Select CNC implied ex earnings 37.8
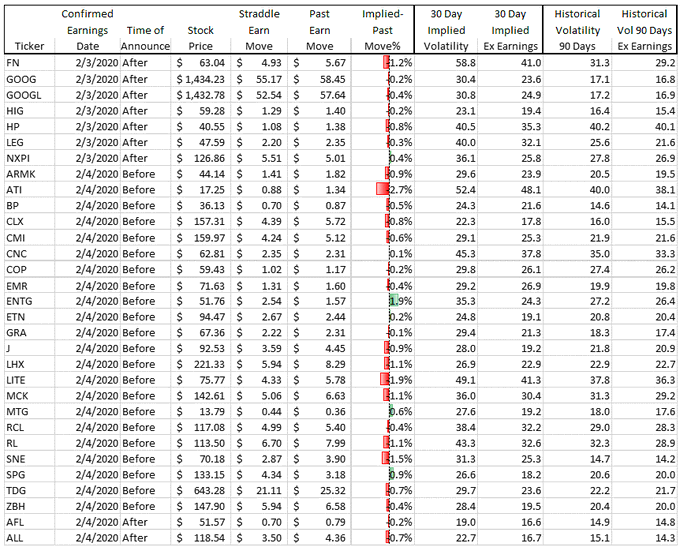 tap(510, 254)
